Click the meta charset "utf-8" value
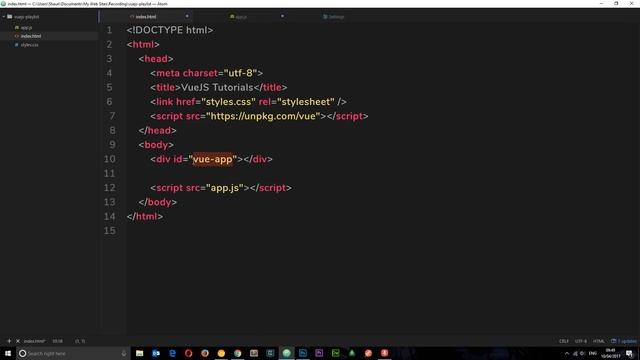Viewport: 640px width, 360px height. tap(241, 73)
